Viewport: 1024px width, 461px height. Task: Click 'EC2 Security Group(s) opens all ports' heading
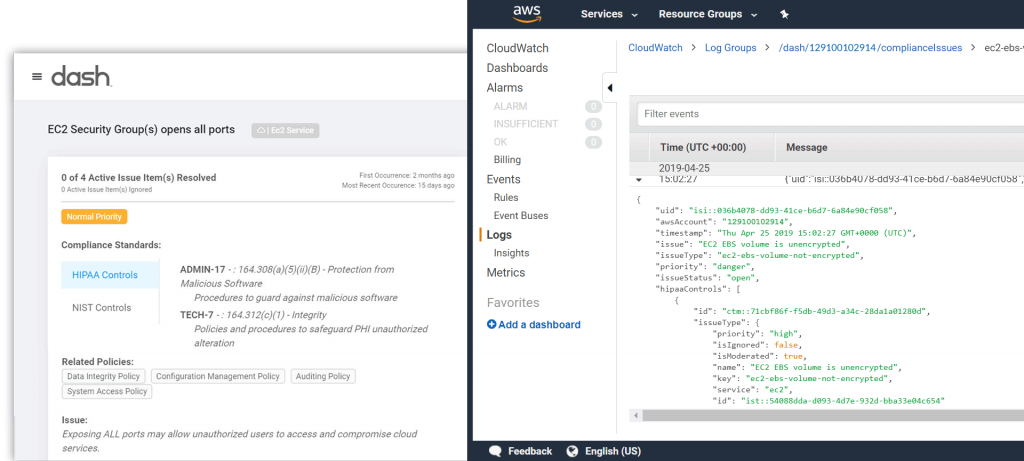tap(141, 129)
